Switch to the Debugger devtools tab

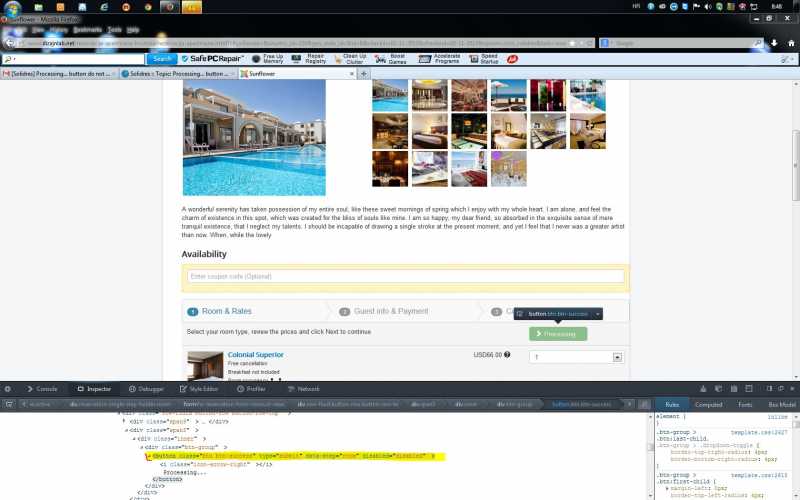coord(147,388)
